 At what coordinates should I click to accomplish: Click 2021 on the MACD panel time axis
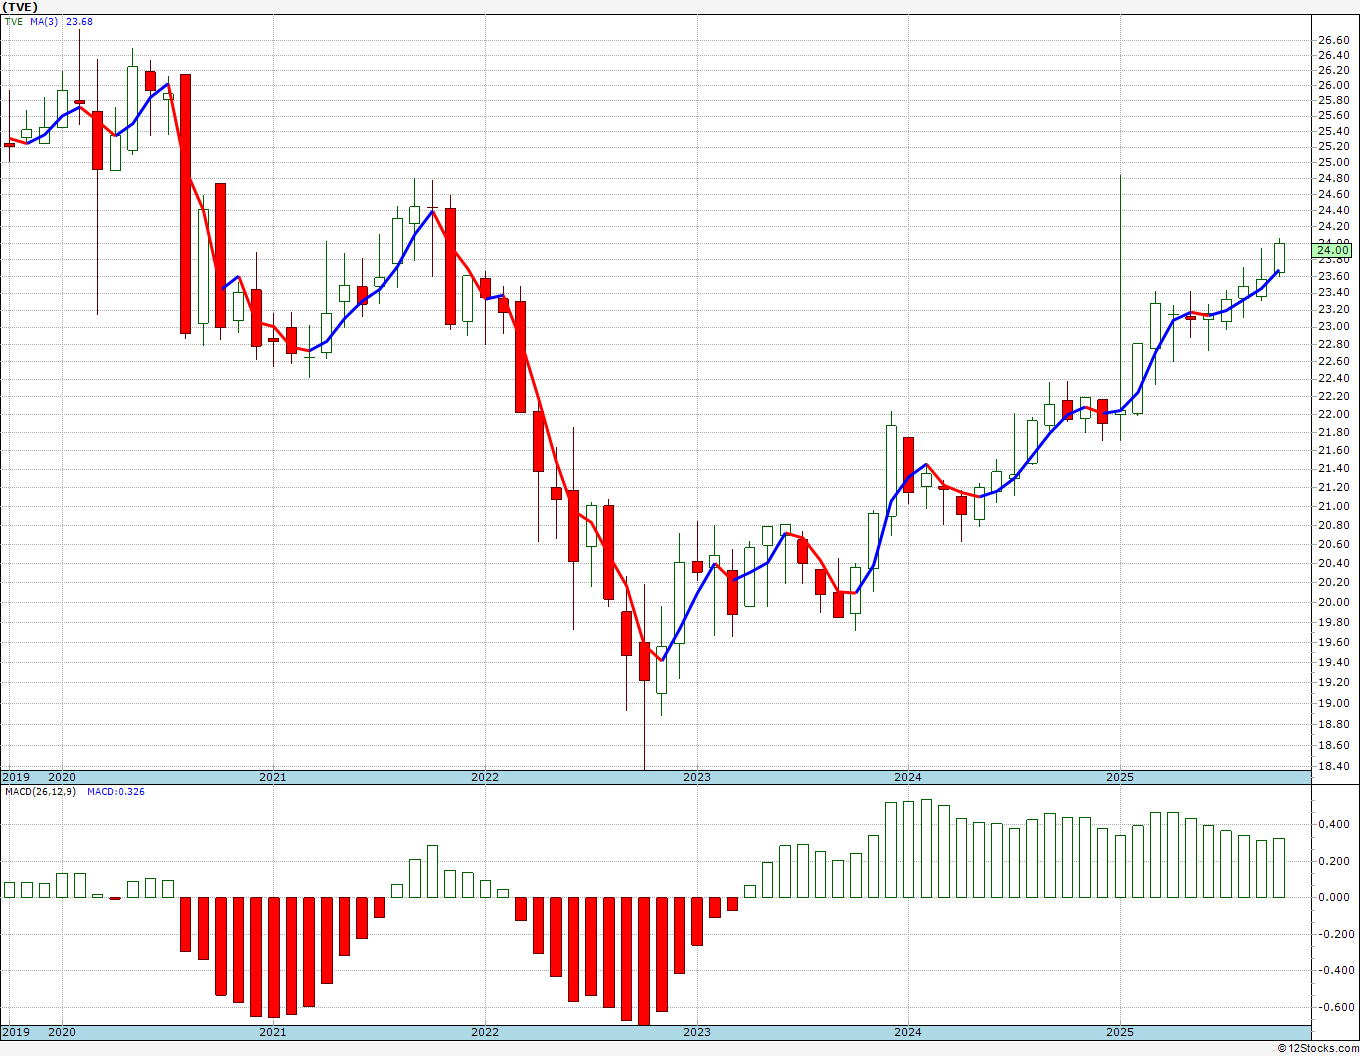[x=273, y=1032]
